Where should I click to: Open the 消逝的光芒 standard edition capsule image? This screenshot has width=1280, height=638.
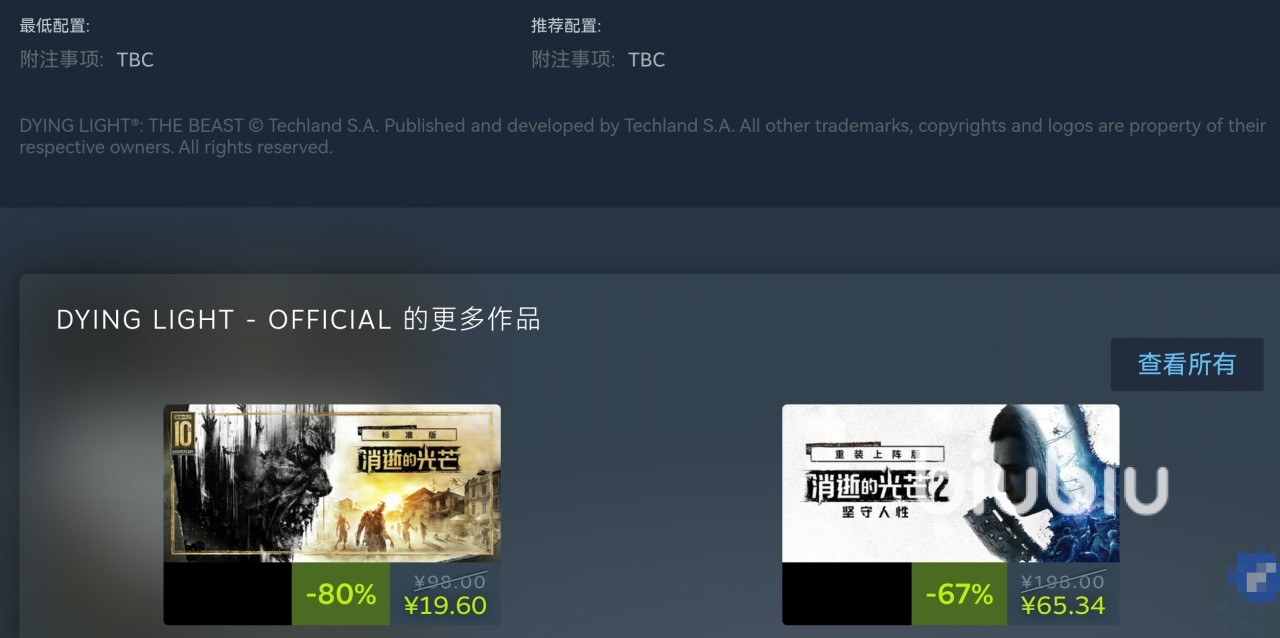click(332, 483)
